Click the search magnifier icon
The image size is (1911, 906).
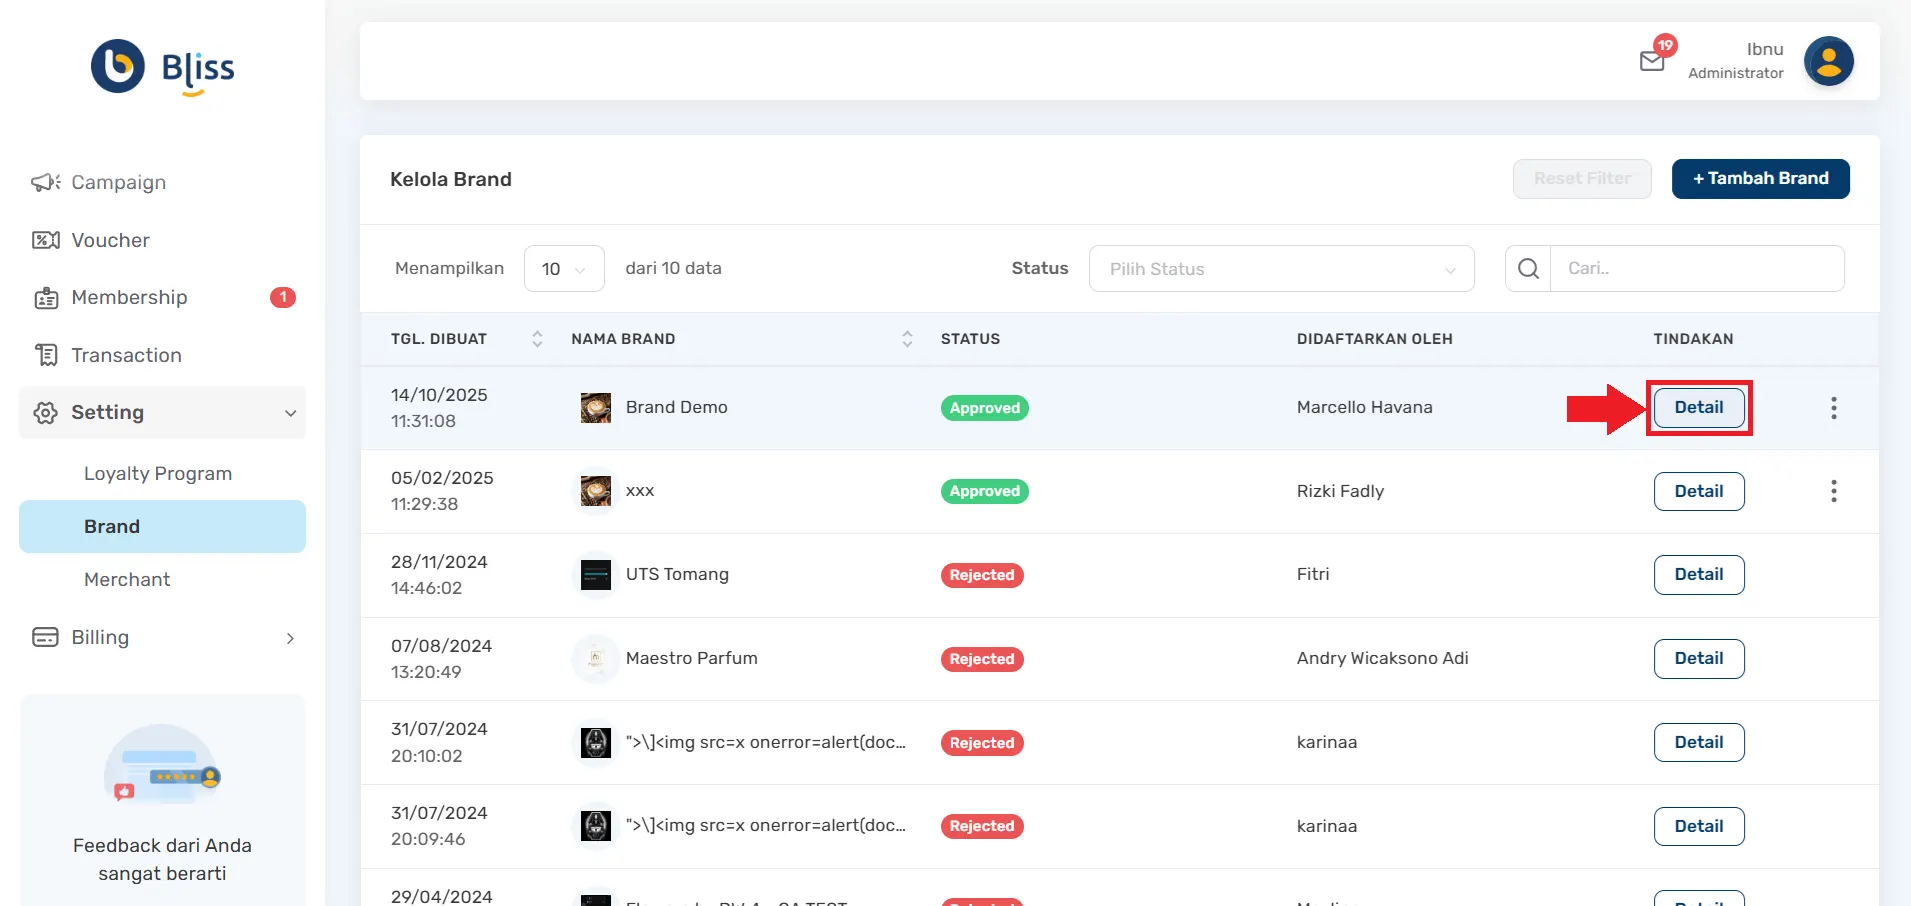pyautogui.click(x=1528, y=269)
